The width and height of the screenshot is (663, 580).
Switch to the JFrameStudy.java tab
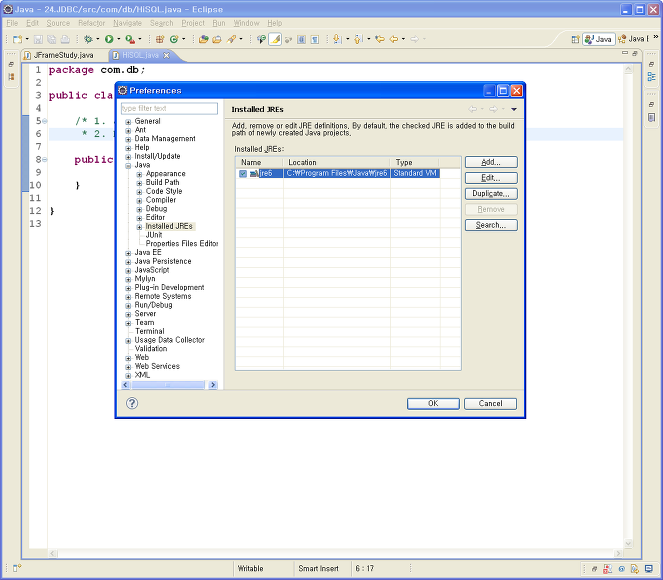(x=59, y=55)
